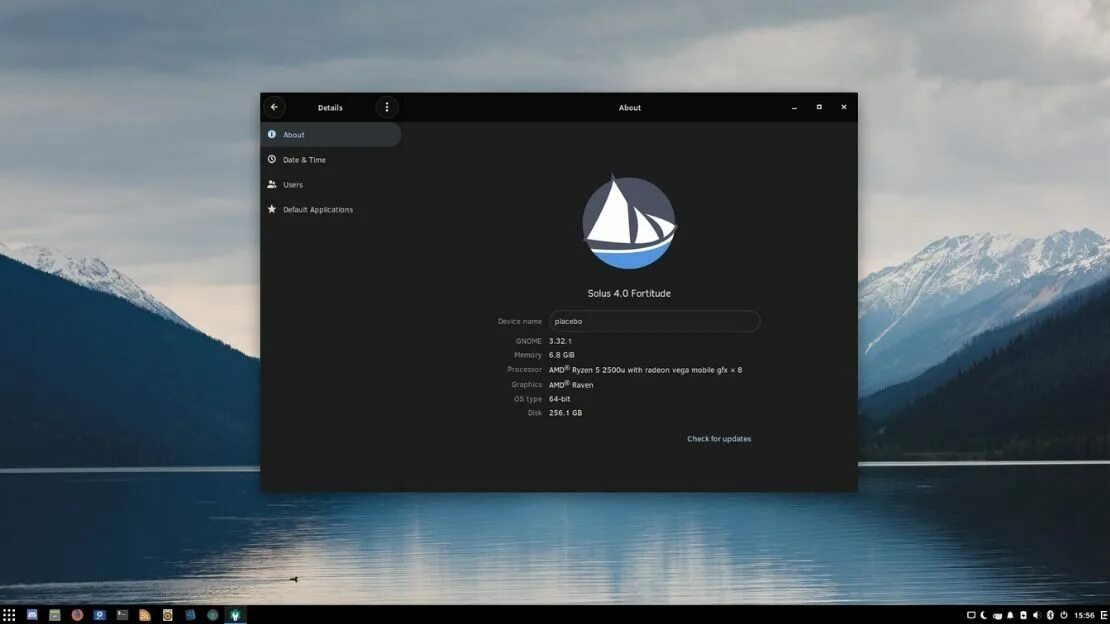The height and width of the screenshot is (624, 1110).
Task: Open the blue screenshot app taskbar icon
Action: point(100,615)
